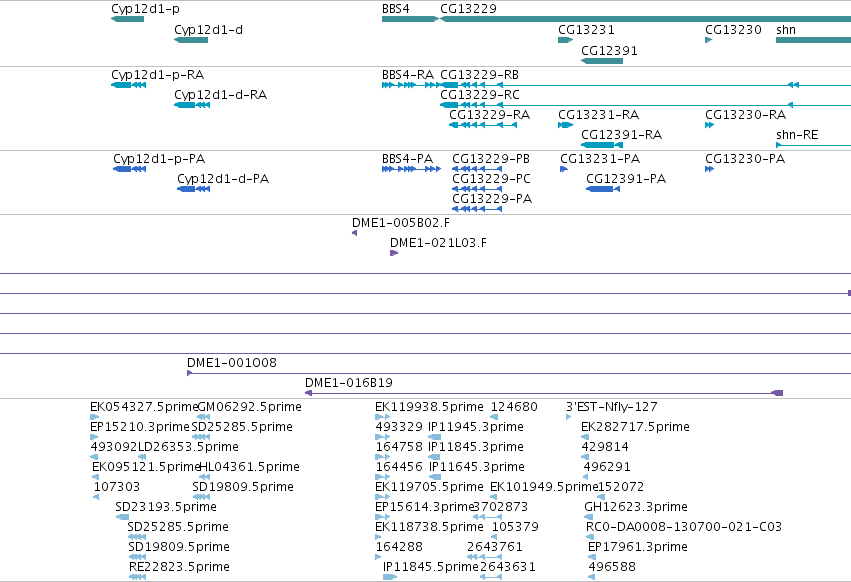The height and width of the screenshot is (582, 851).
Task: Select the 3'EST-Nfly-127 label
Action: point(612,407)
